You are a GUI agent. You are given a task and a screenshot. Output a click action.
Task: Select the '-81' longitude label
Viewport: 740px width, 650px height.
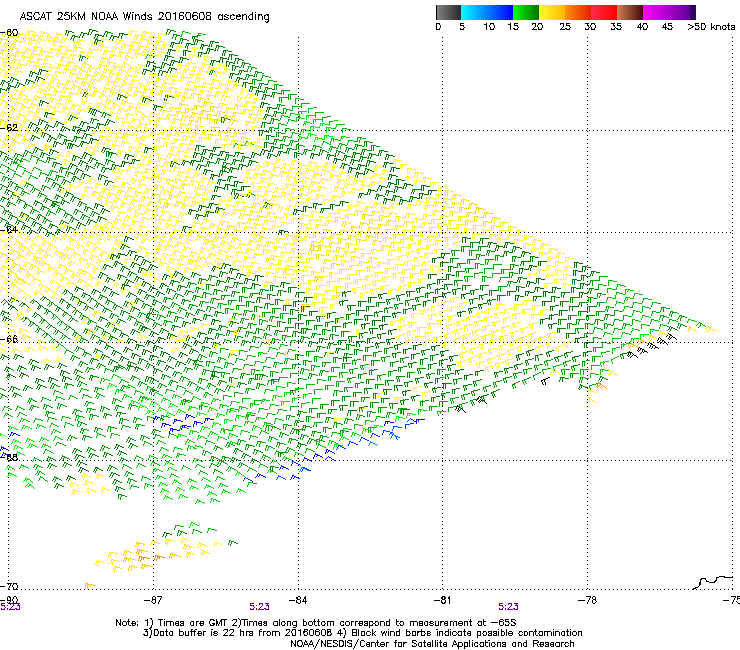[x=442, y=600]
